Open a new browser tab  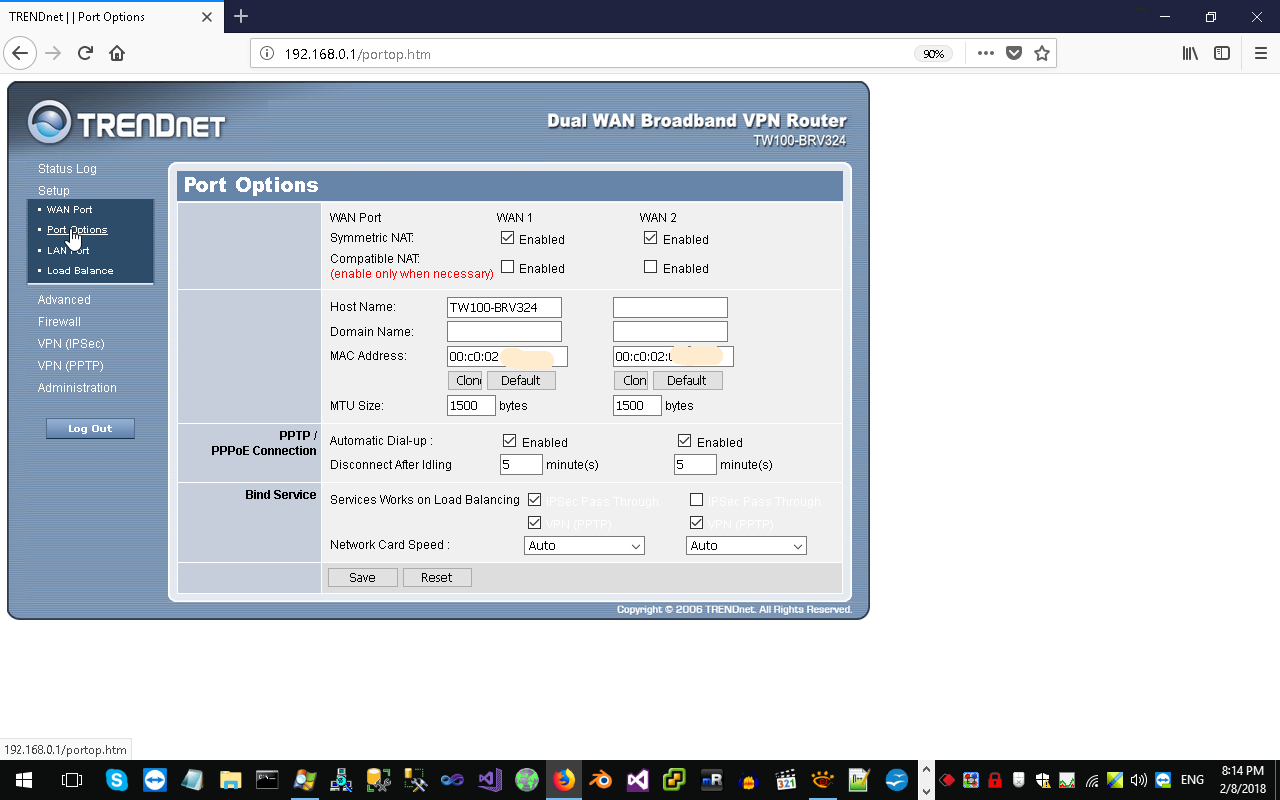click(x=241, y=16)
